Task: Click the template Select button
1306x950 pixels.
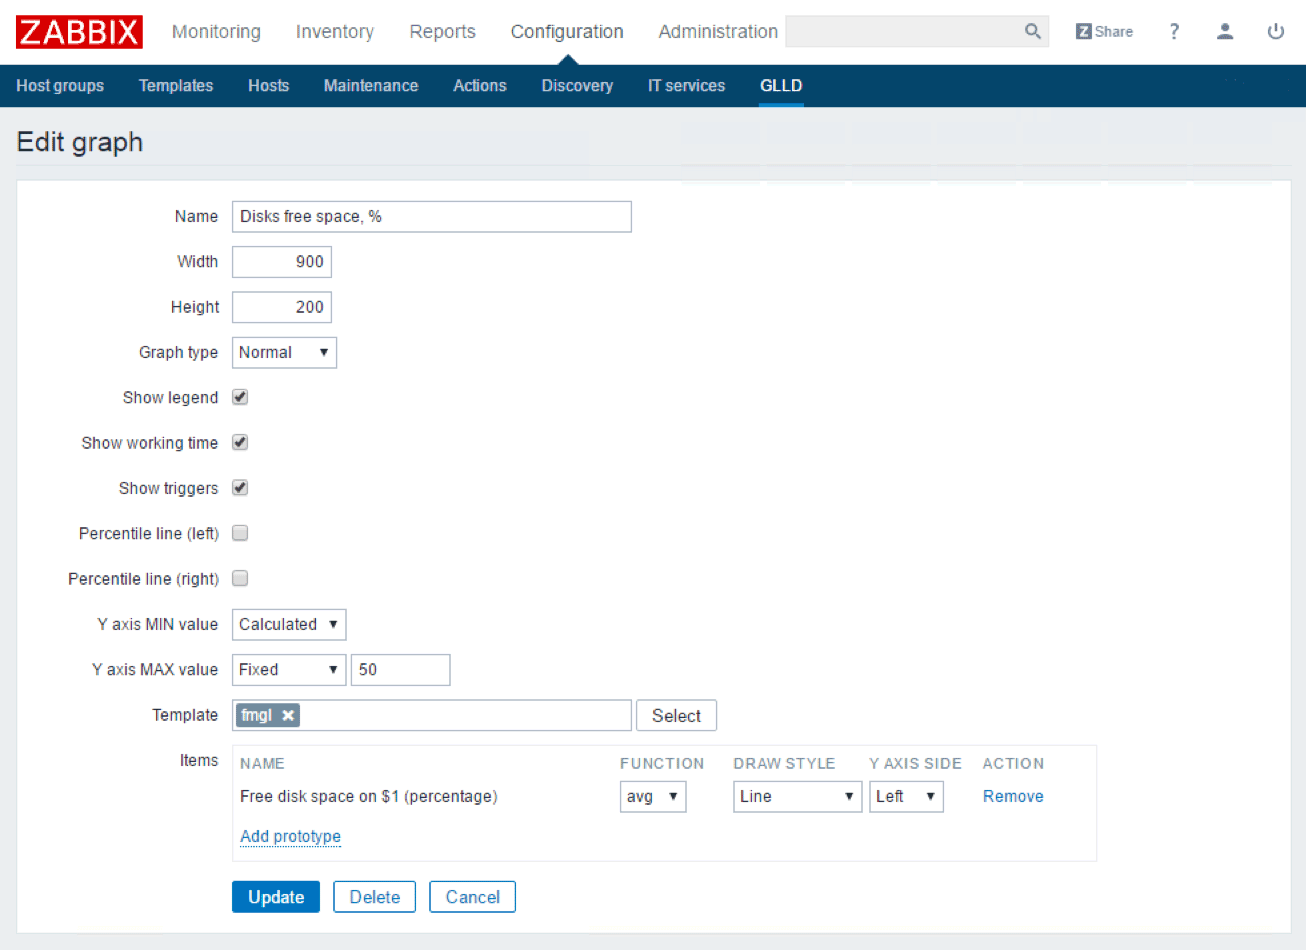Action: tap(677, 716)
